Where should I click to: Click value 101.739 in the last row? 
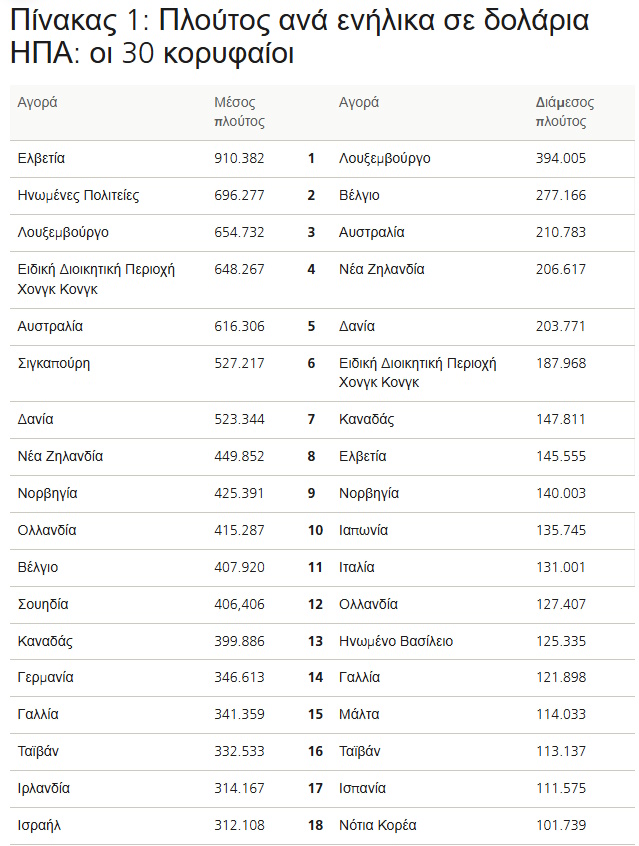pyautogui.click(x=561, y=825)
